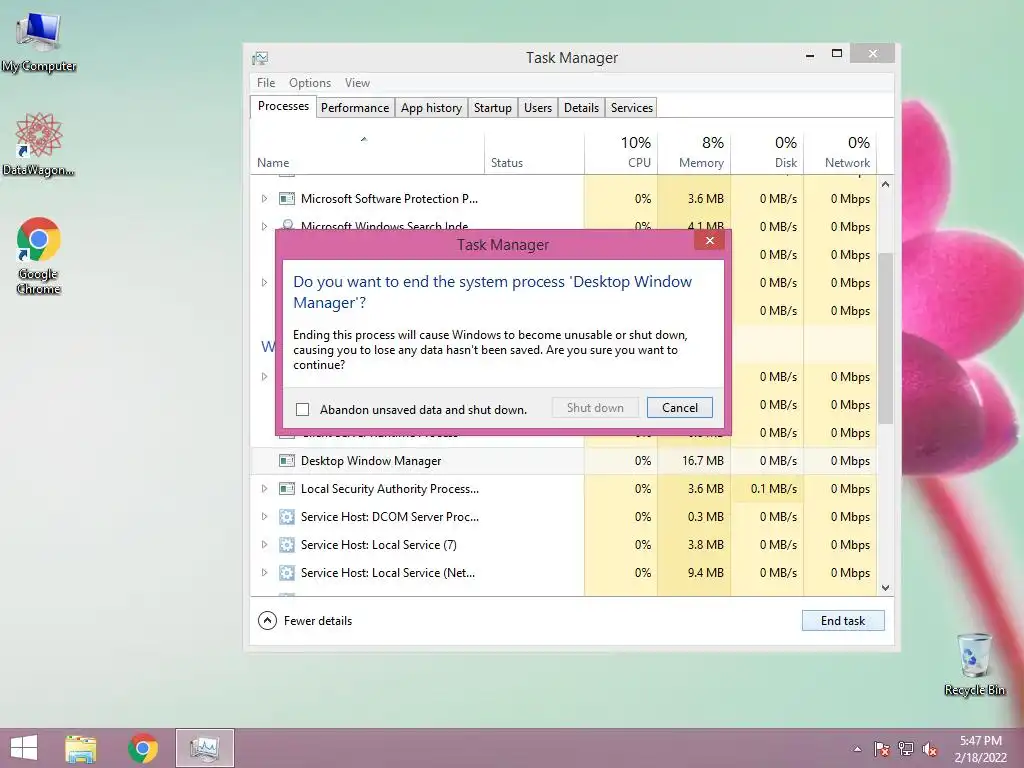Click the Local Security Authority process icon
1024x768 pixels.
point(287,488)
